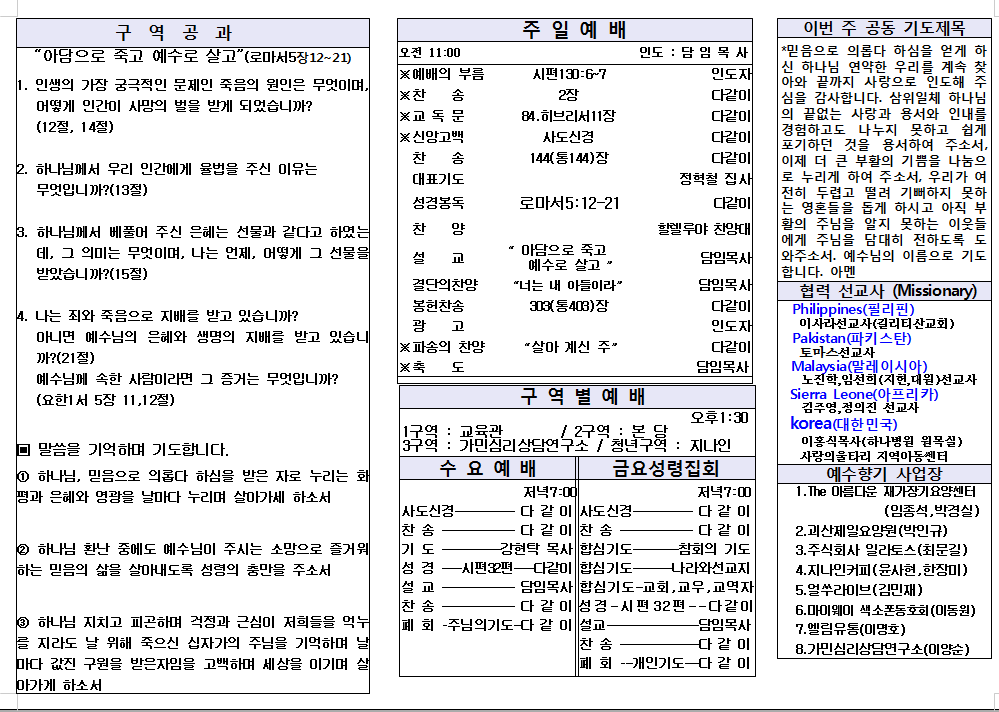Select the service time "오전 11:00"
This screenshot has width=999, height=712.
coord(430,52)
